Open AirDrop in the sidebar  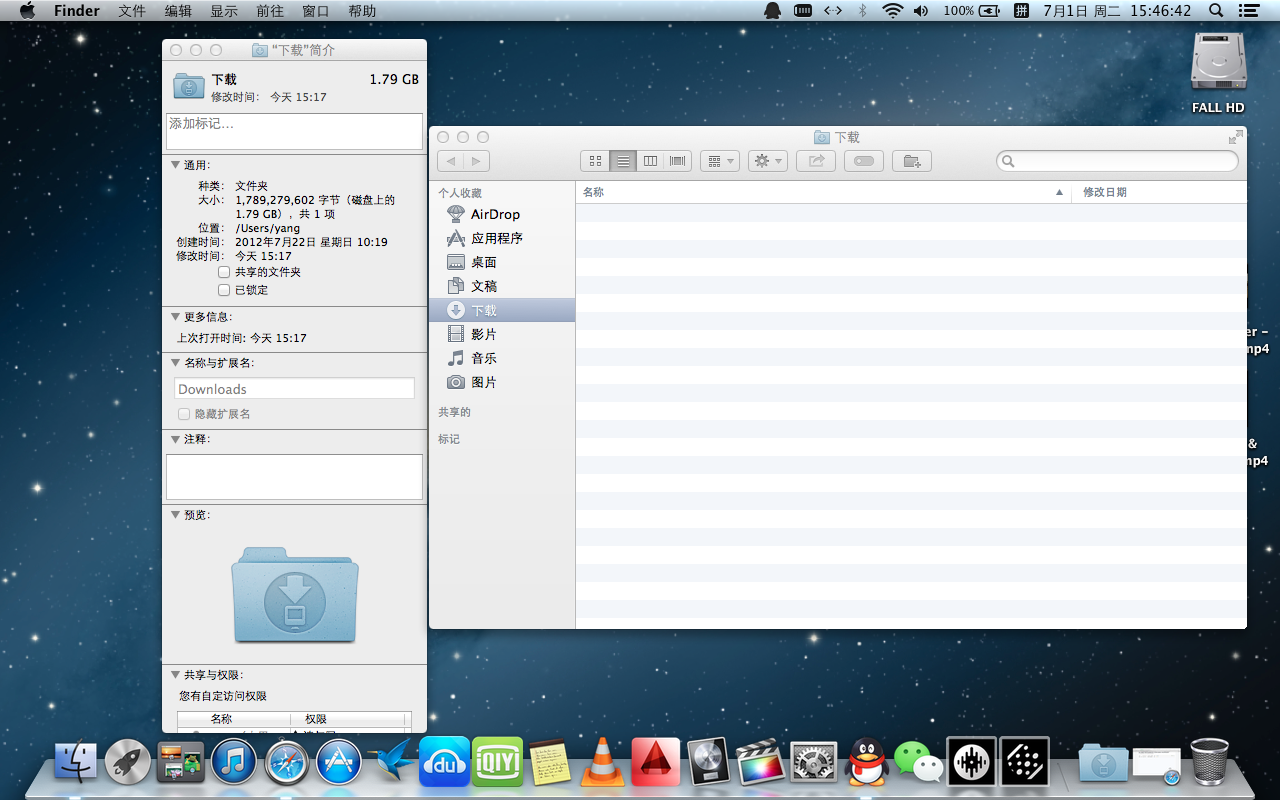click(495, 214)
